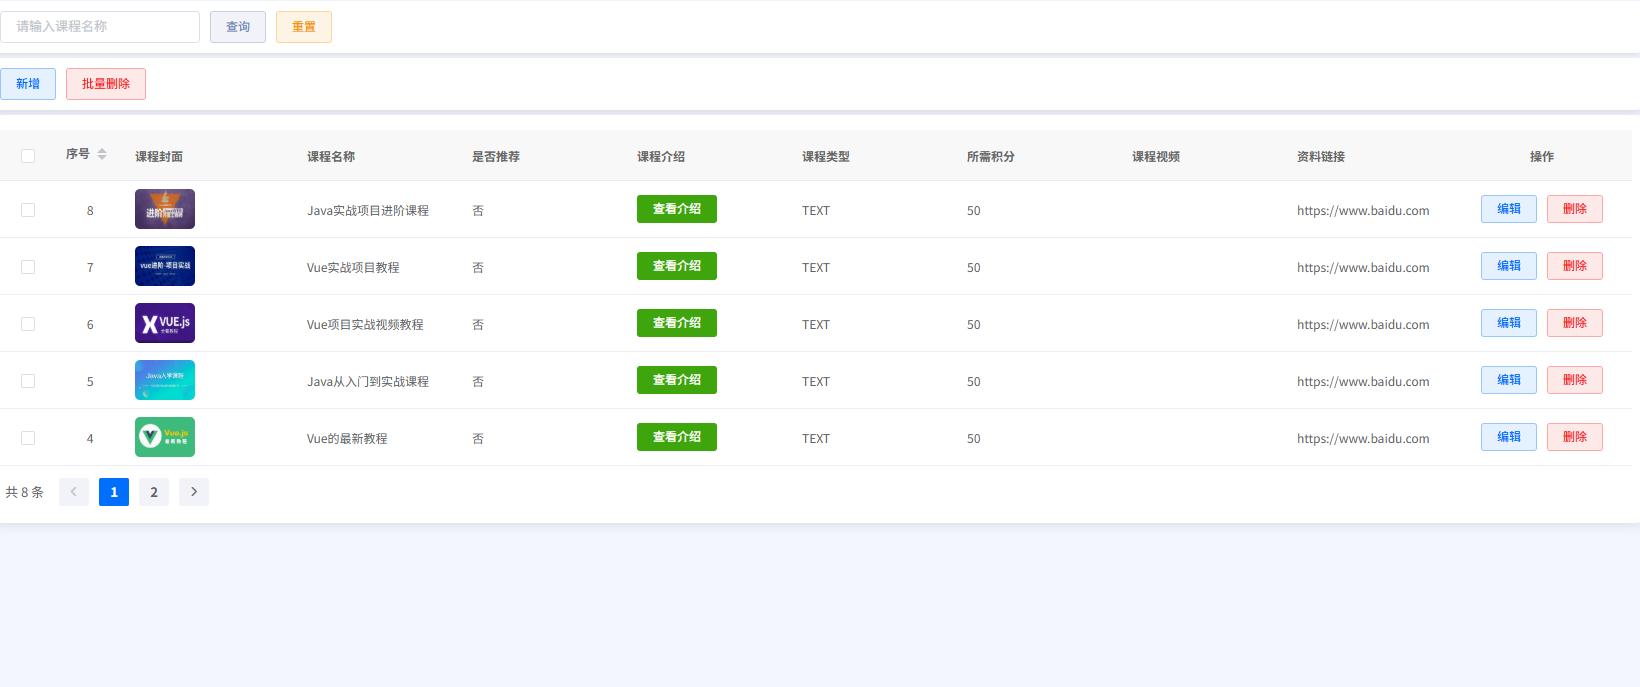
Task: Focus the 请输入课程名称 search field
Action: (x=100, y=27)
